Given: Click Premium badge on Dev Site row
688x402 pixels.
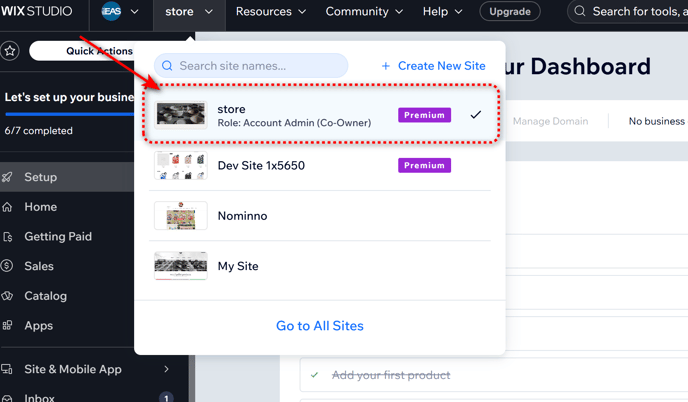Looking at the screenshot, I should point(424,165).
